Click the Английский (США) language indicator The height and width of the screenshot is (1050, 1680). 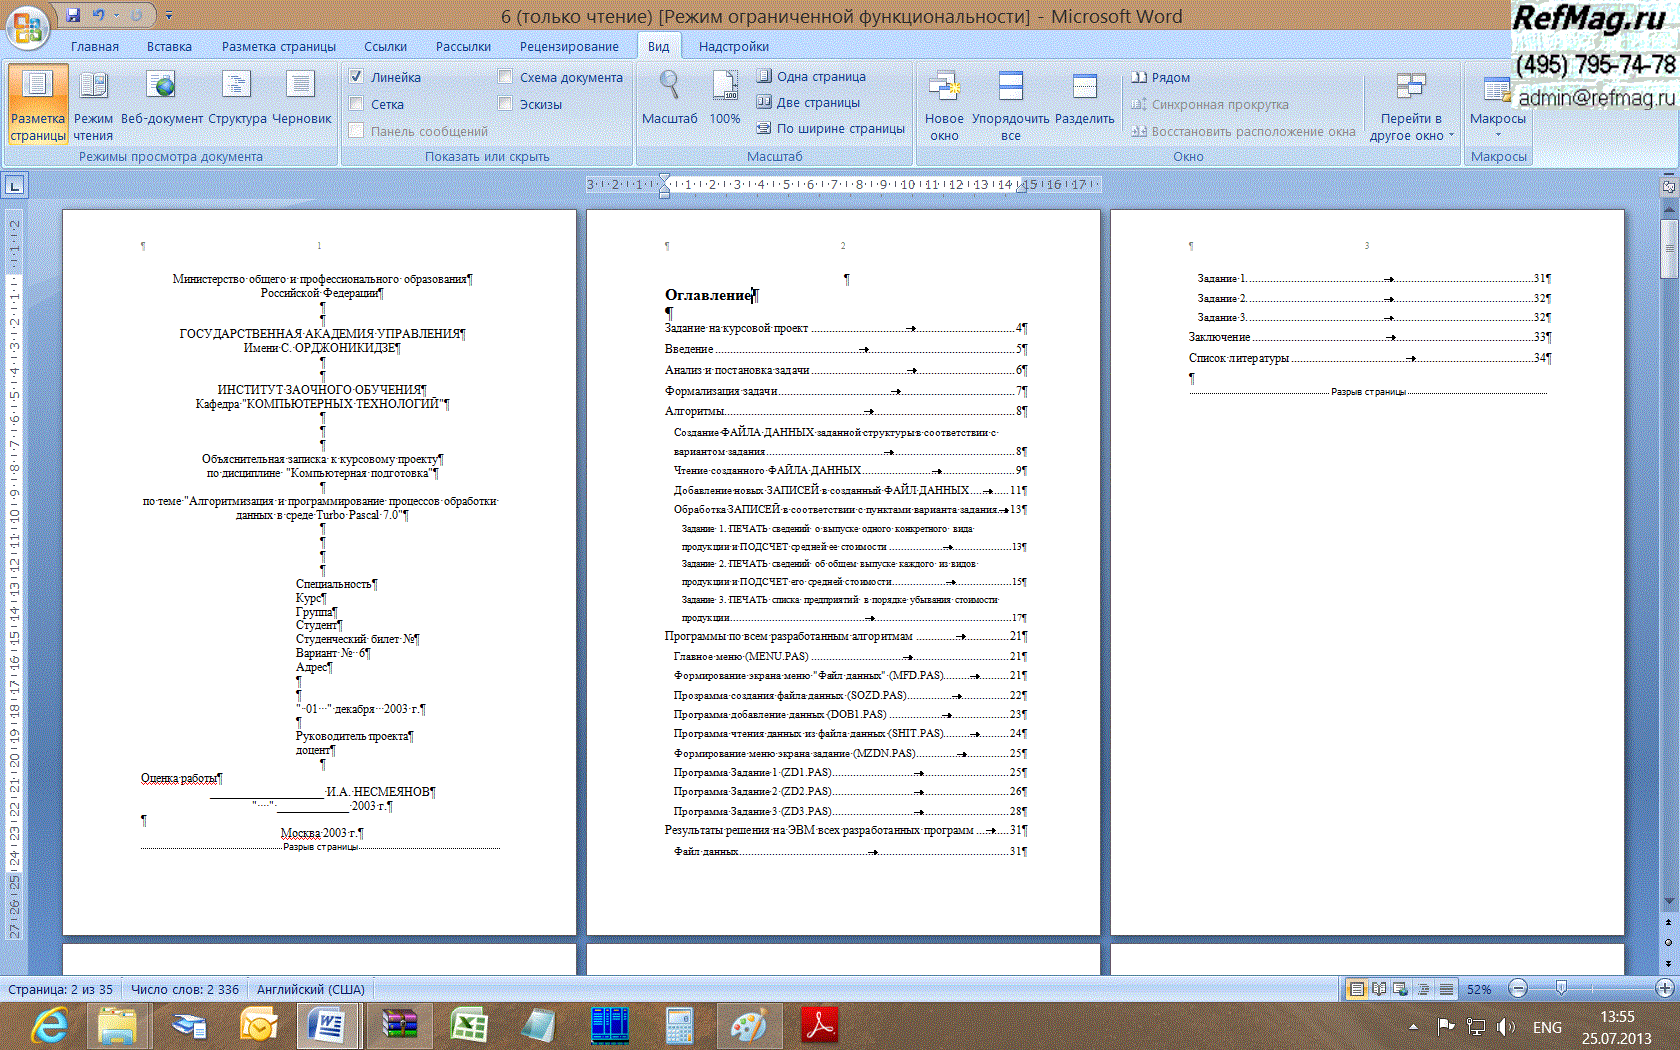[311, 989]
